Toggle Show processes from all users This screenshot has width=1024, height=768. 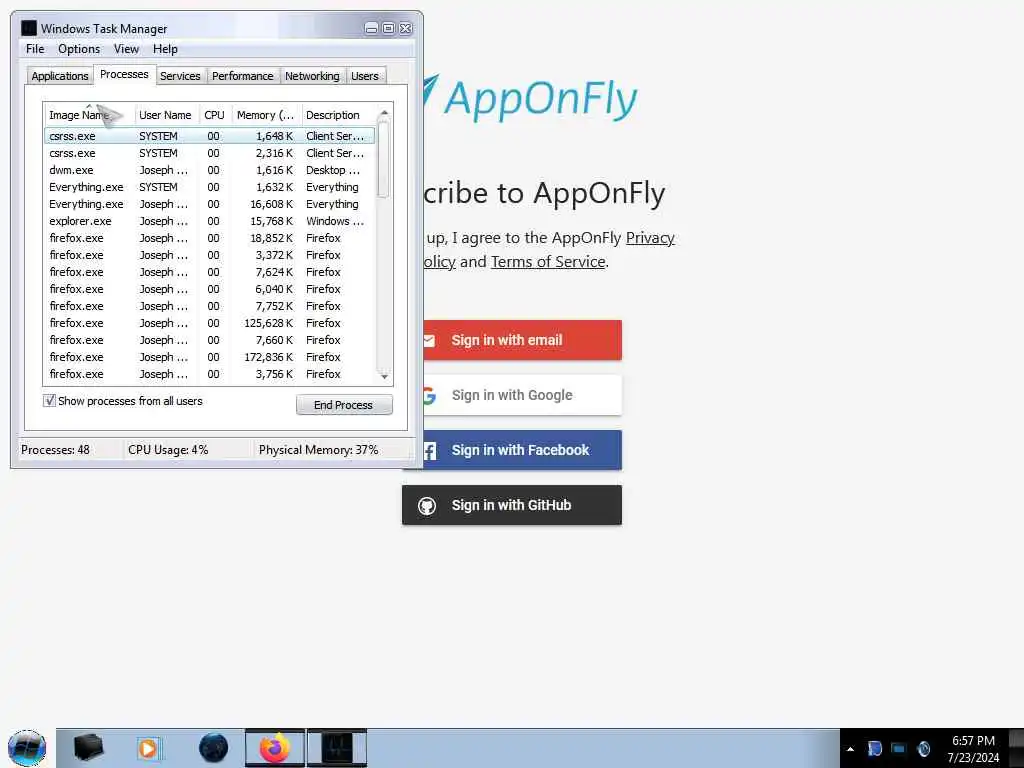(49, 401)
